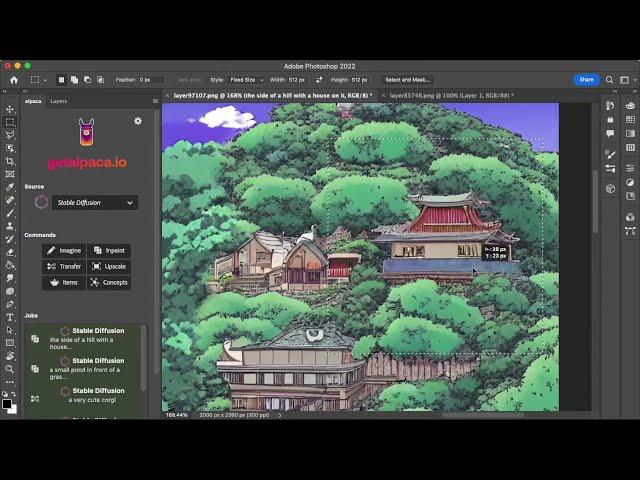The image size is (640, 480).
Task: Switch to the Layers panel tab
Action: coord(58,101)
